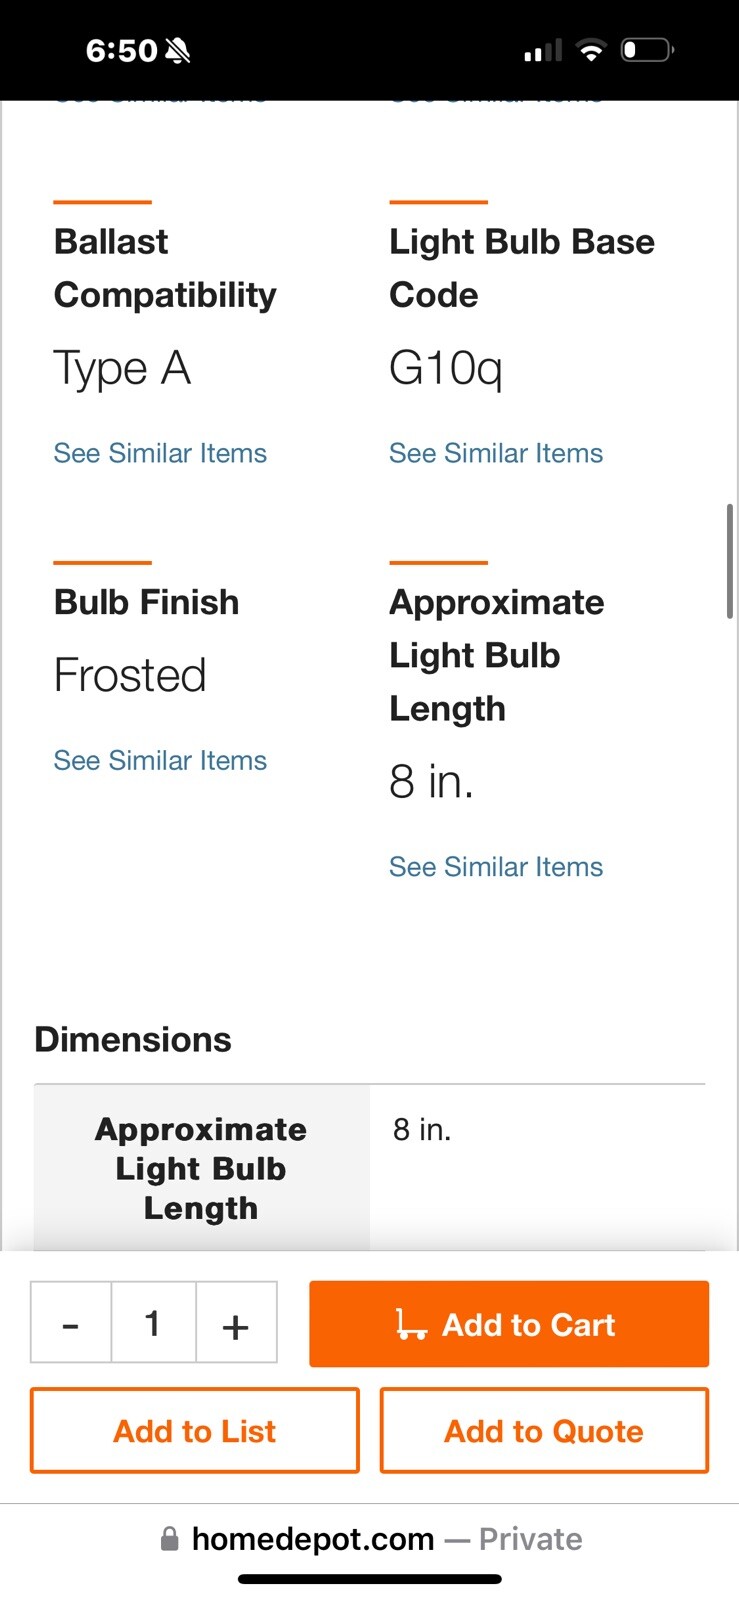
Task: Select the quantity field showing 1
Action: click(153, 1323)
